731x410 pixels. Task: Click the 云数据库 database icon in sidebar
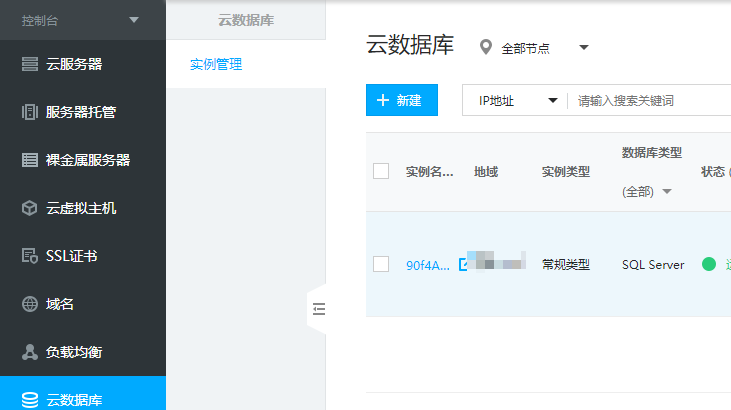tap(30, 400)
